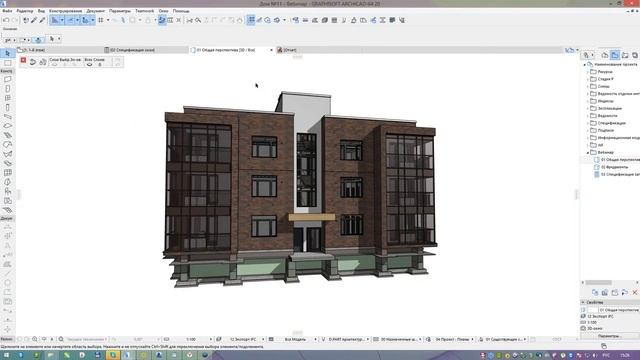Image resolution: width=640 pixels, height=360 pixels.
Task: Select the pick-up parameters eyedropper
Action: [34, 20]
